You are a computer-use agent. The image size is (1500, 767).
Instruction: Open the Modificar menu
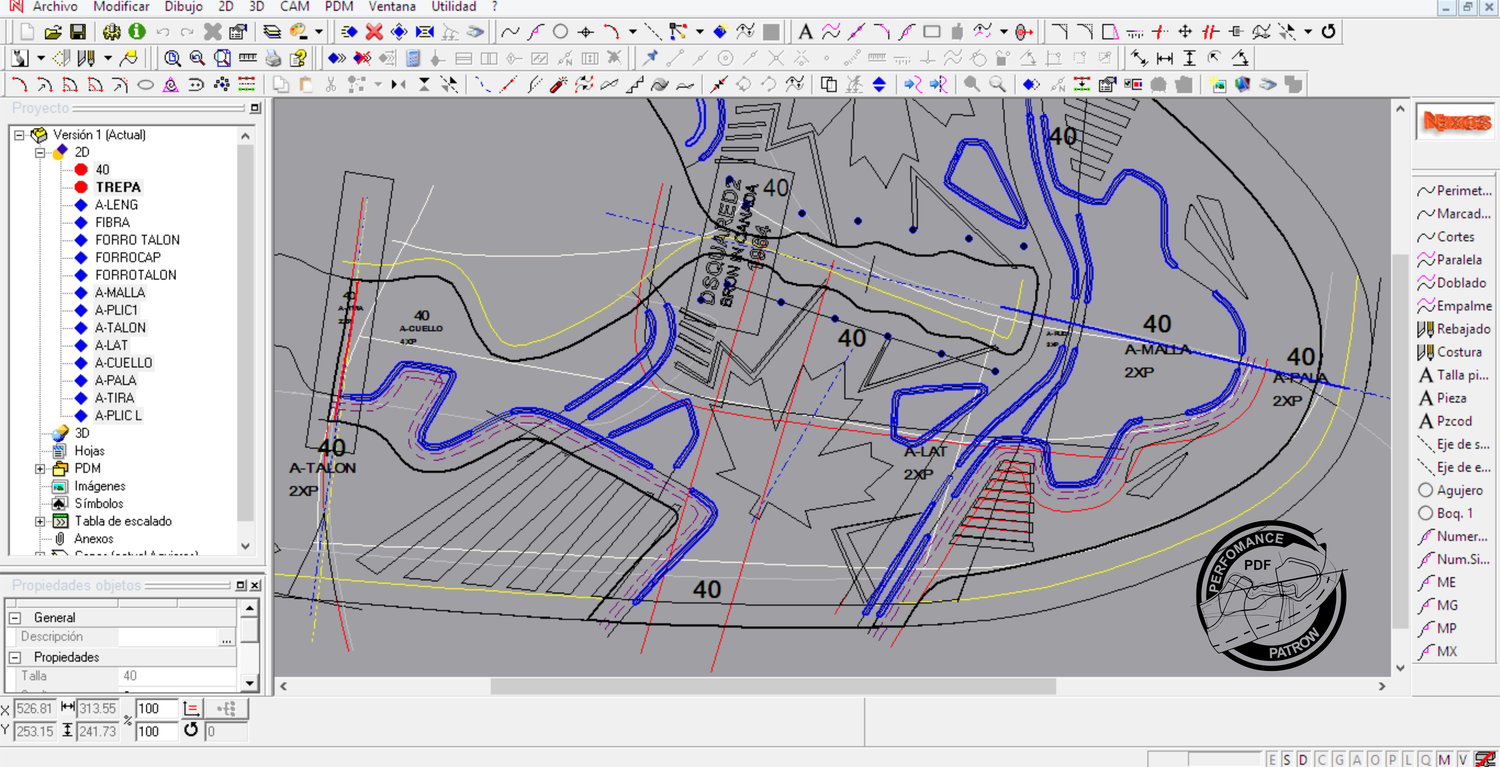[121, 6]
